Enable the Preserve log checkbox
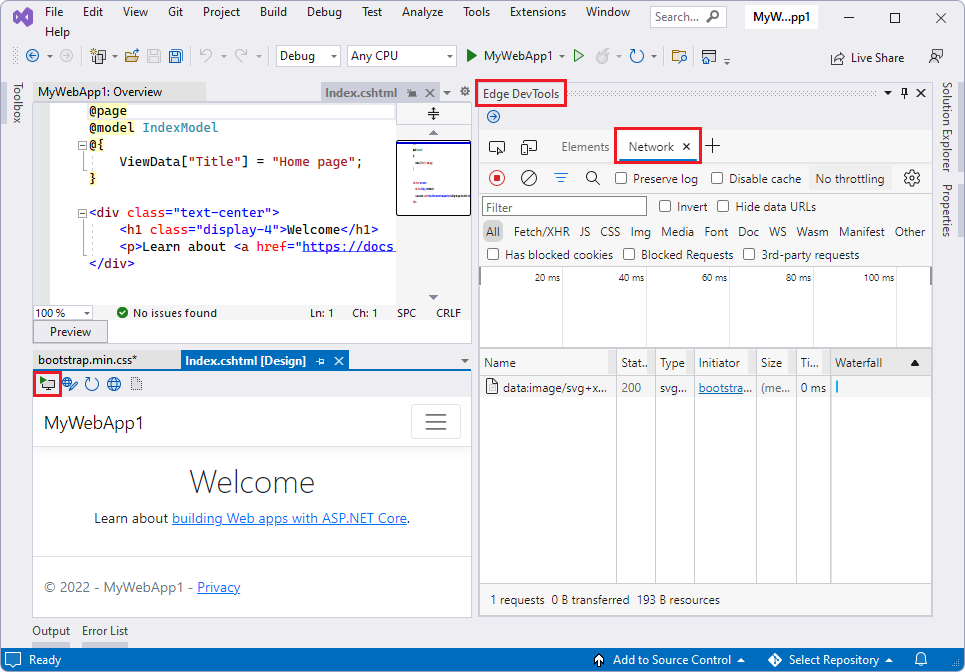The width and height of the screenshot is (965, 672). 621,178
